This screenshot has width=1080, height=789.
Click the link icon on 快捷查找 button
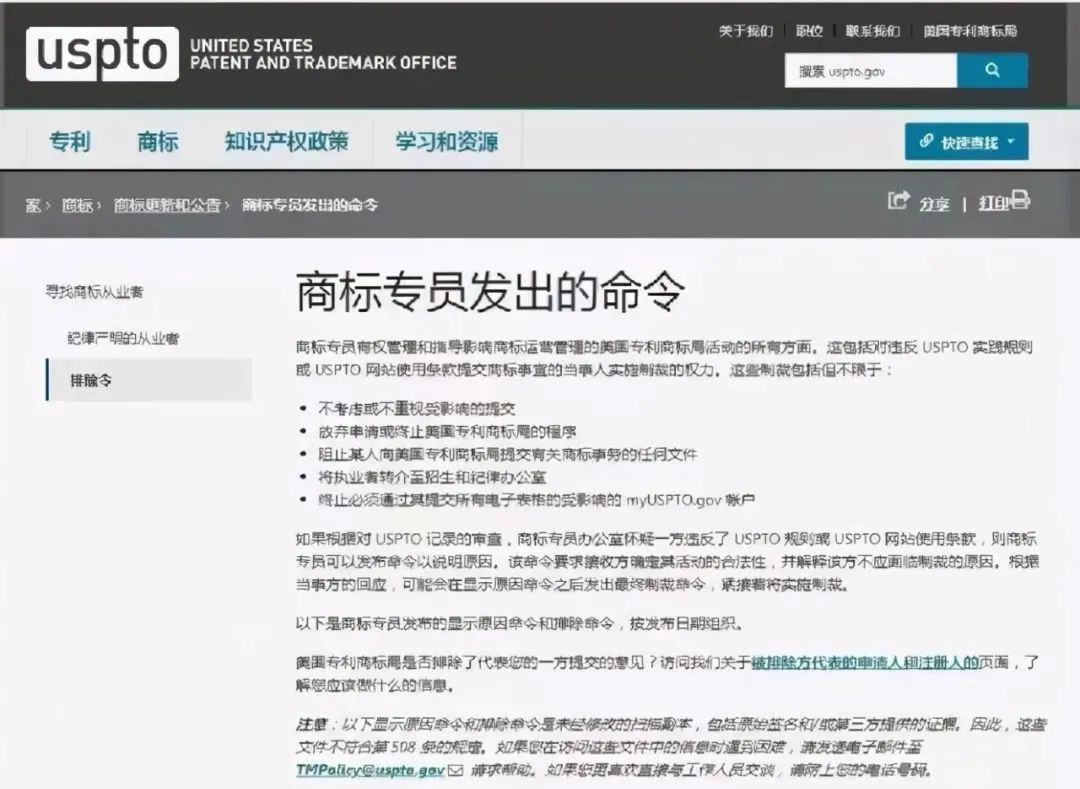[926, 141]
